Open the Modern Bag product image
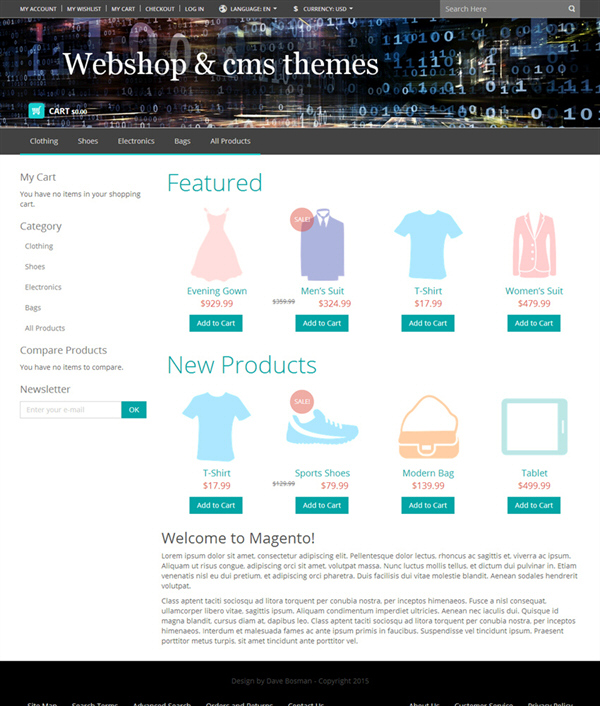Image resolution: width=600 pixels, height=706 pixels. (x=429, y=427)
